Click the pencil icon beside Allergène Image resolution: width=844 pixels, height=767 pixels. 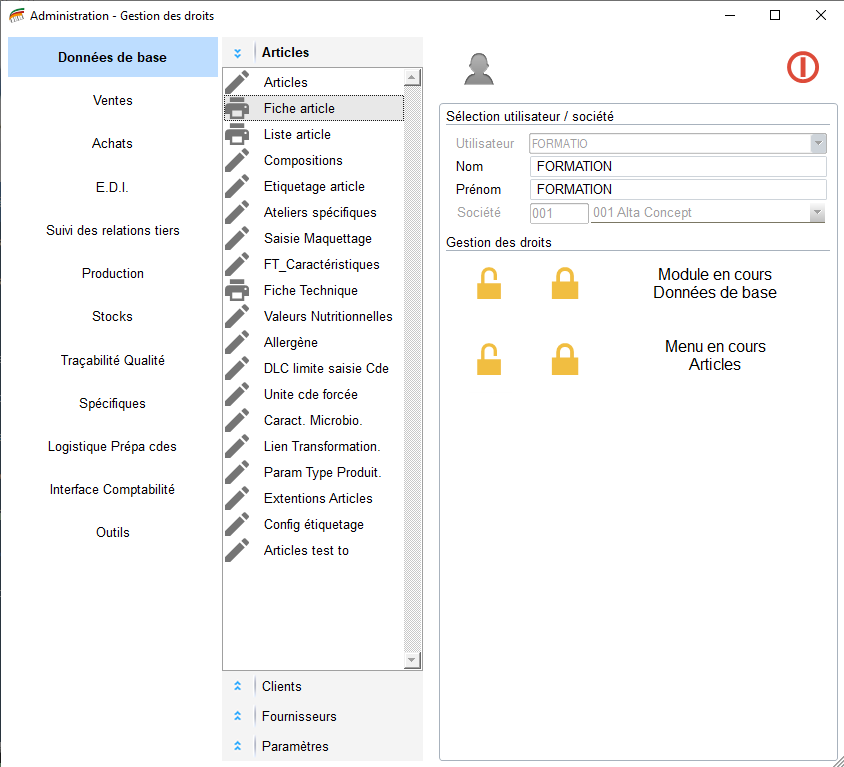point(237,342)
